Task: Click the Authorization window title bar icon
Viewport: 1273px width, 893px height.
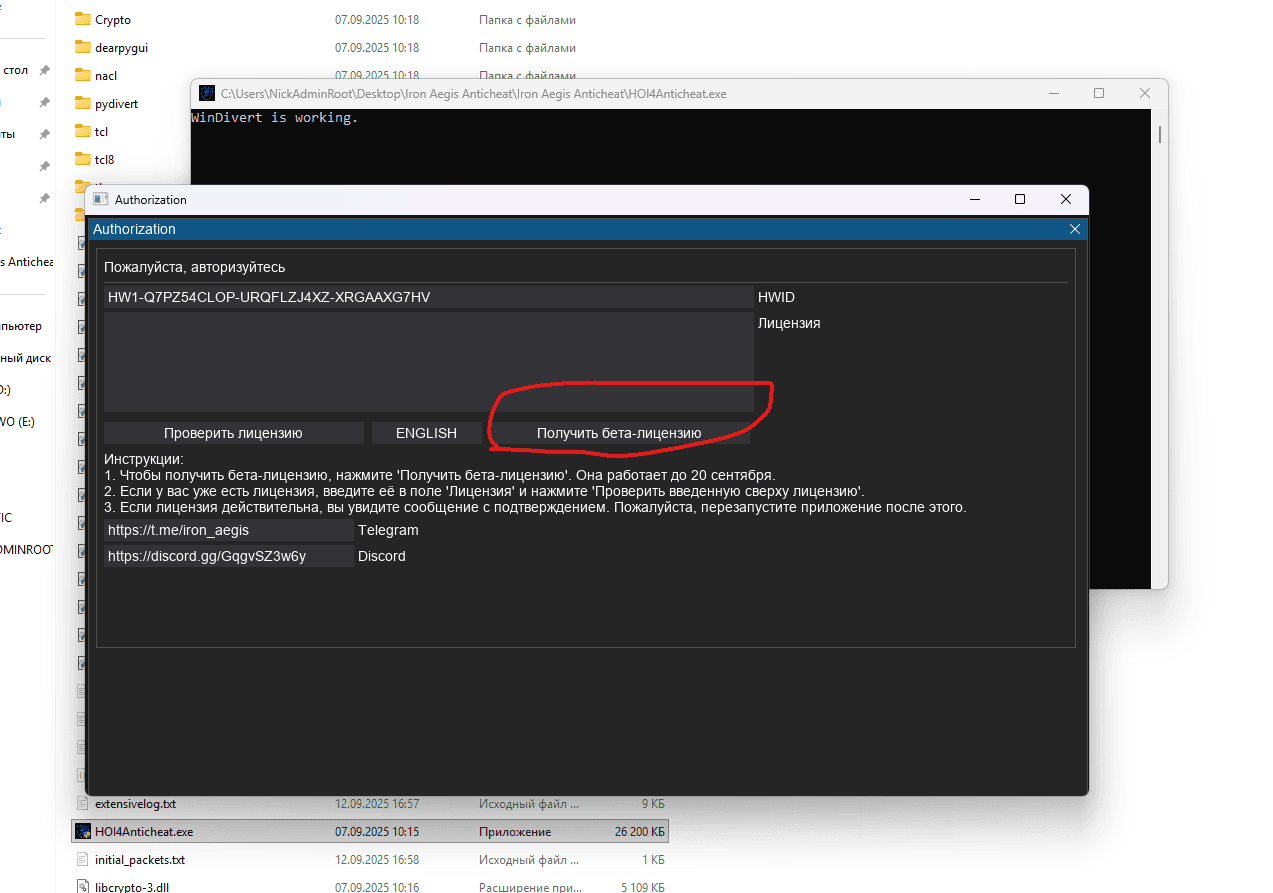Action: click(x=100, y=199)
